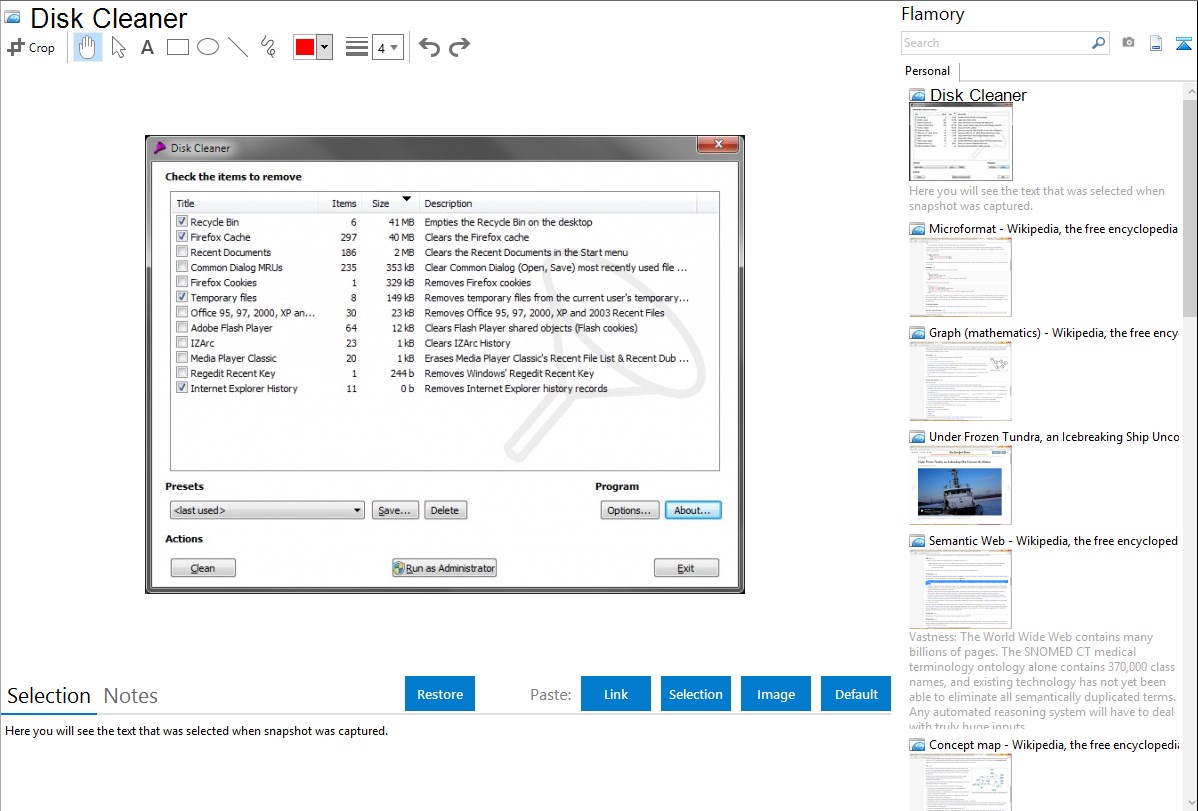Paste as Selection
The height and width of the screenshot is (811, 1198).
point(695,694)
